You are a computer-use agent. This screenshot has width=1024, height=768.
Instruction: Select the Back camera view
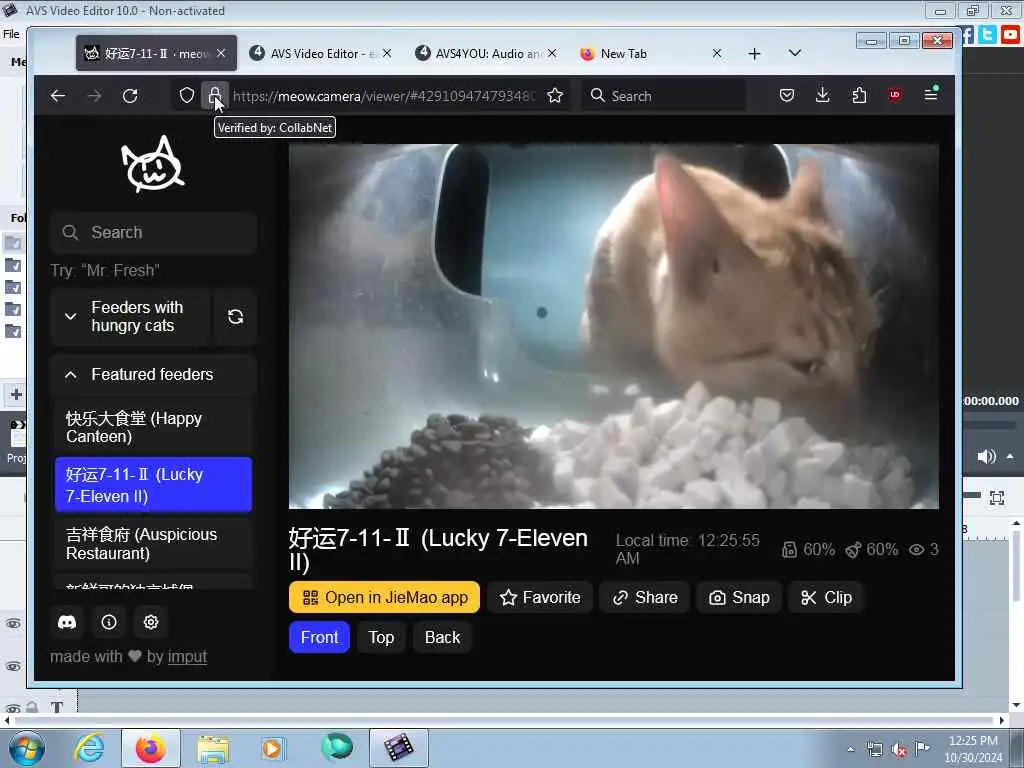(442, 637)
